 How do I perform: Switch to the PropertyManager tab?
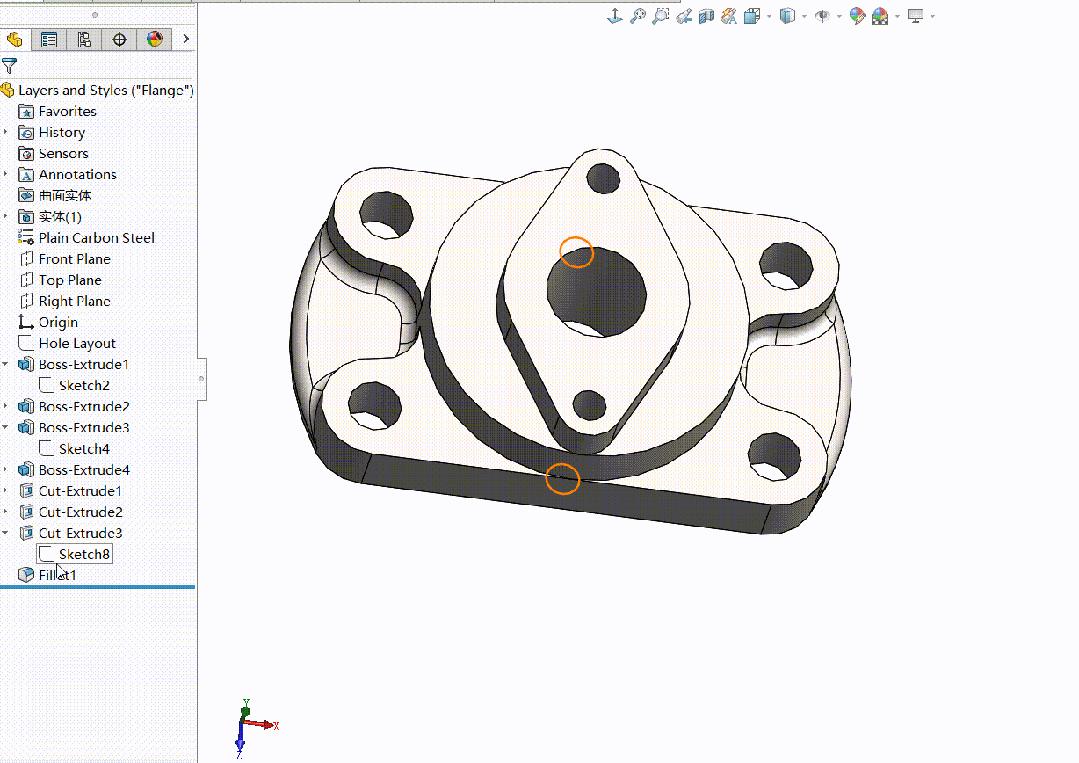pos(48,39)
